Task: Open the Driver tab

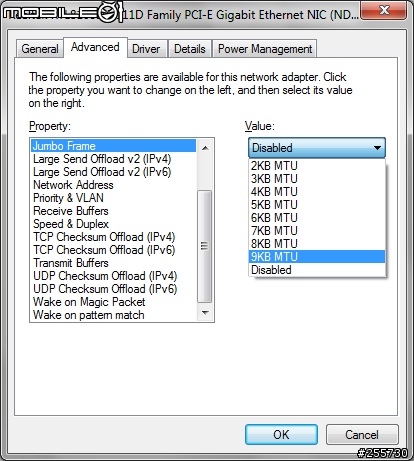Action: [146, 49]
